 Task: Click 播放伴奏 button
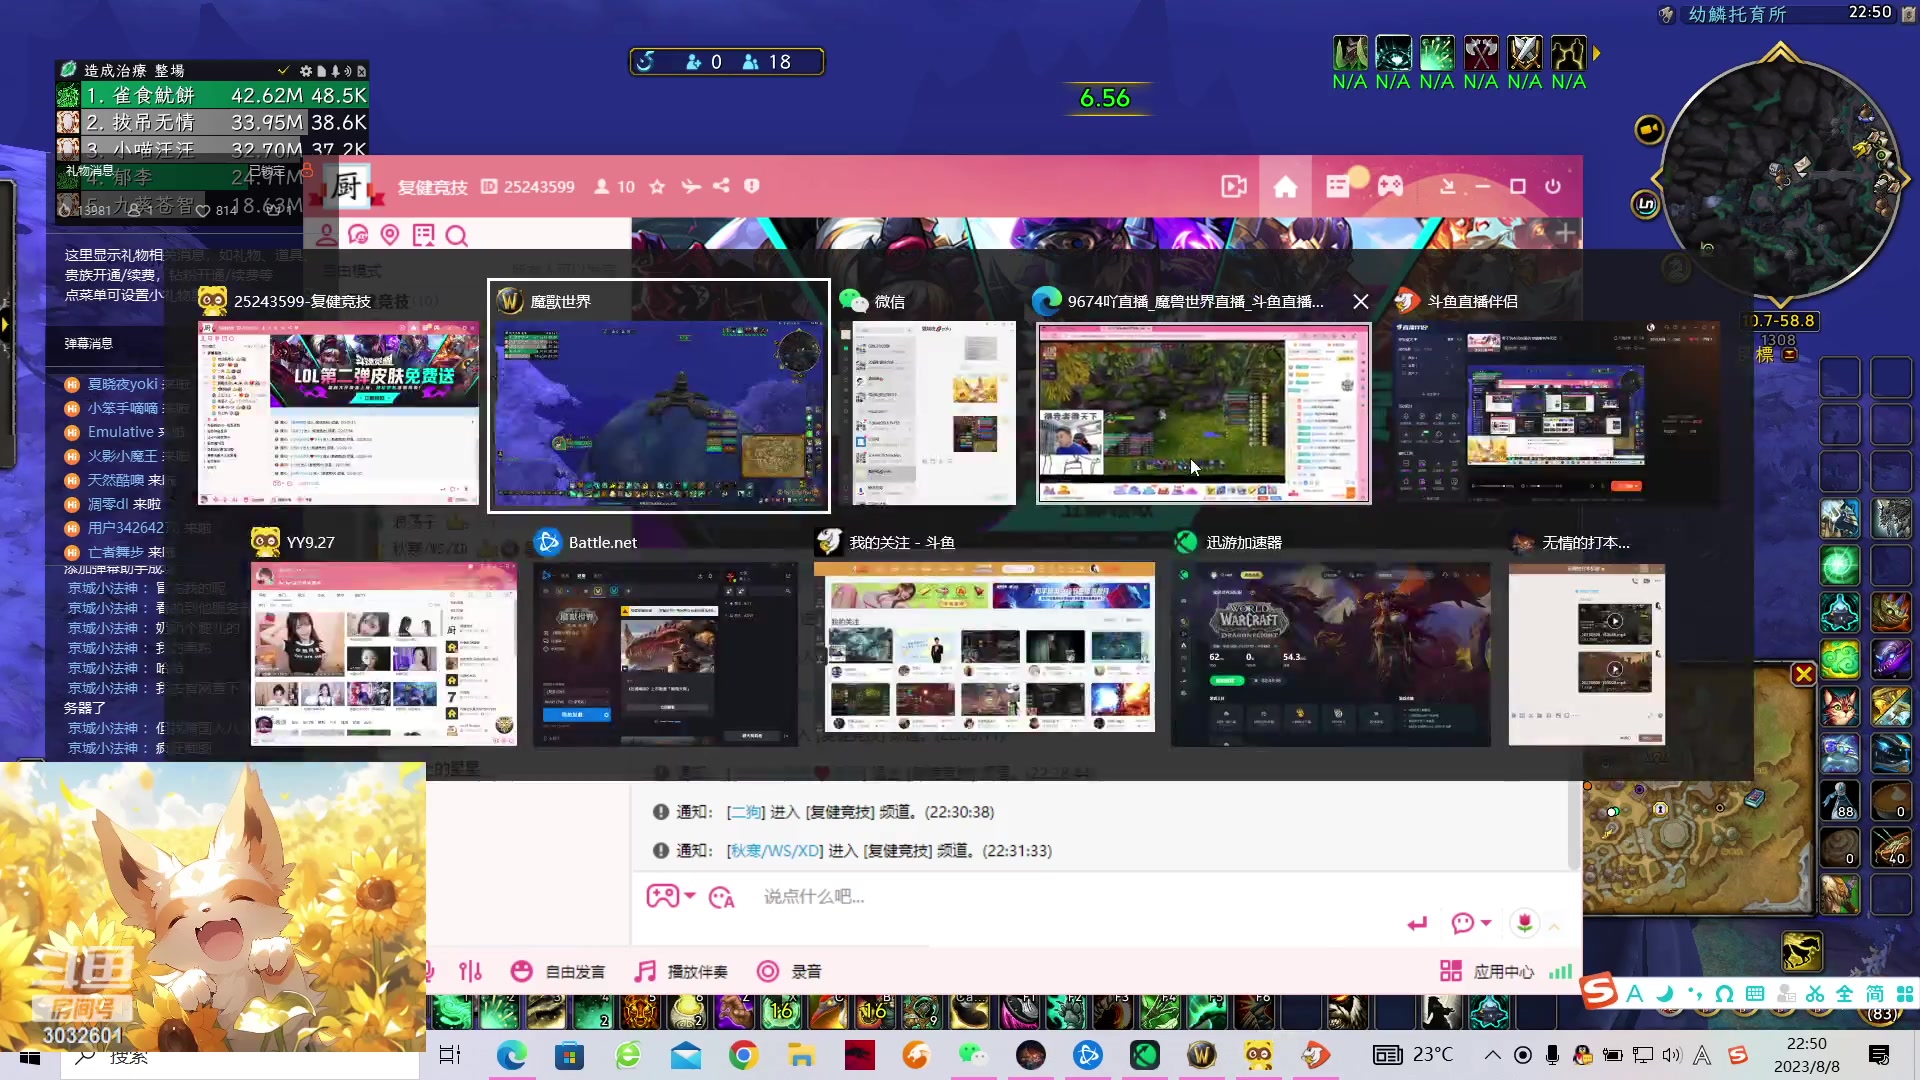681,971
